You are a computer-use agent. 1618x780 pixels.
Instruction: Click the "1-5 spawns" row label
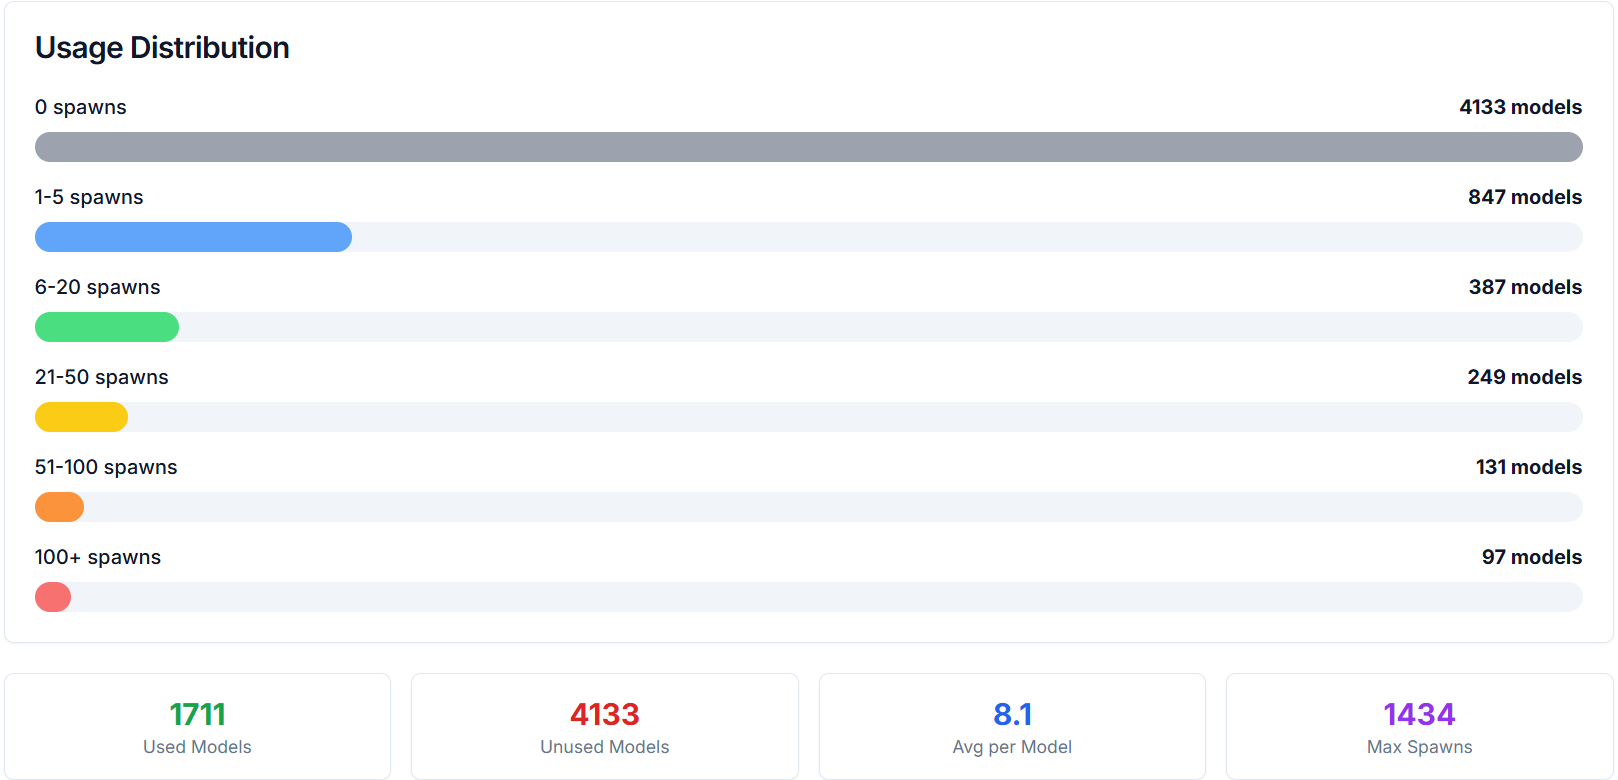tap(89, 197)
